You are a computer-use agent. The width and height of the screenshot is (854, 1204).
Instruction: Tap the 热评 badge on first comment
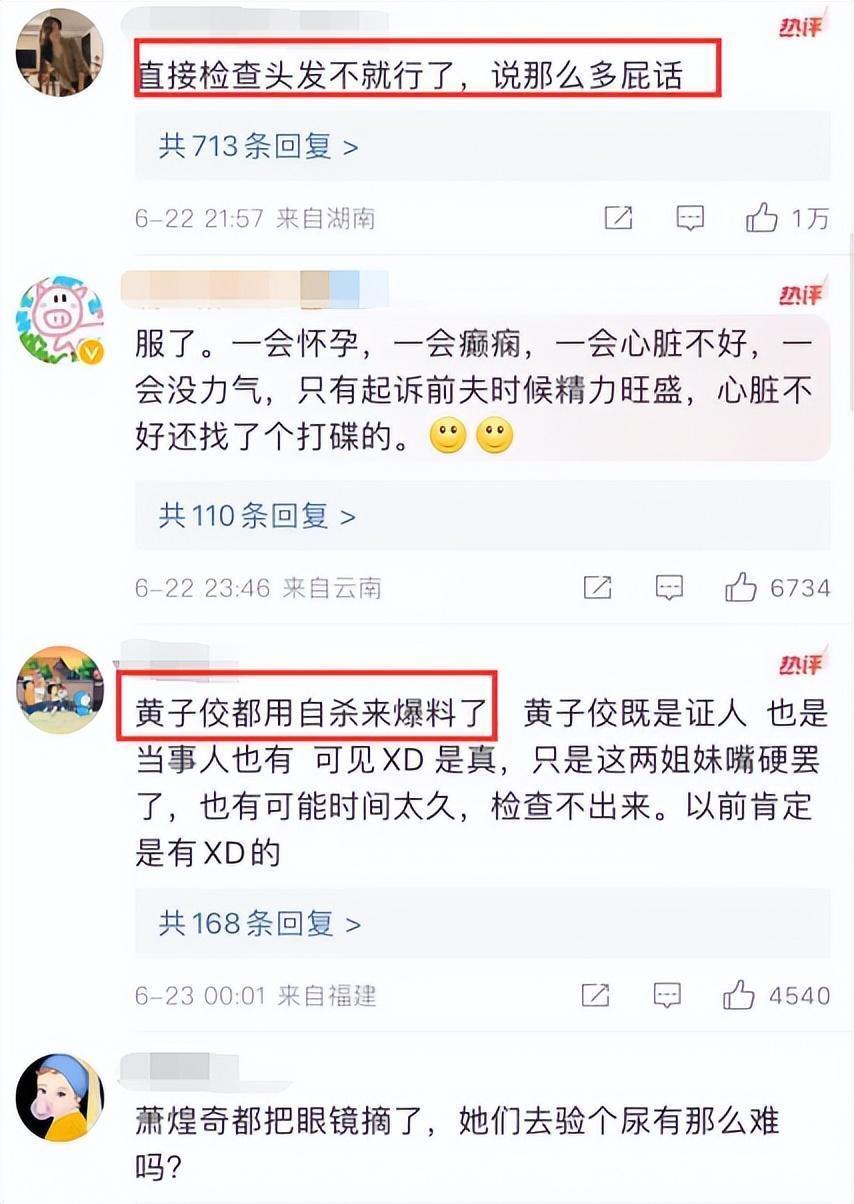click(x=801, y=27)
